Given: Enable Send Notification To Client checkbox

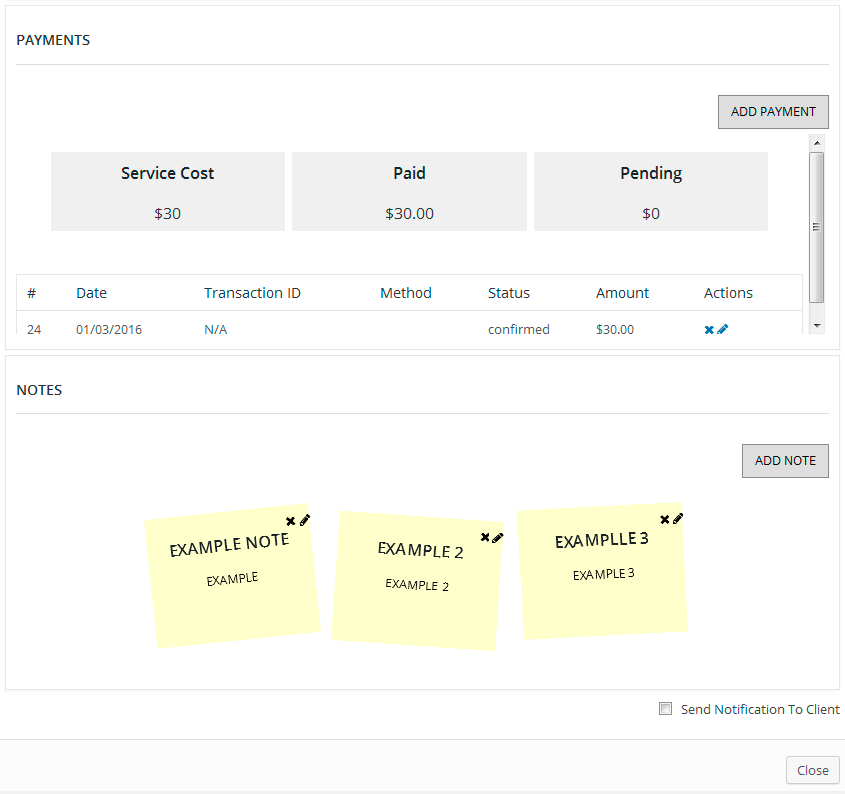Looking at the screenshot, I should click(665, 709).
